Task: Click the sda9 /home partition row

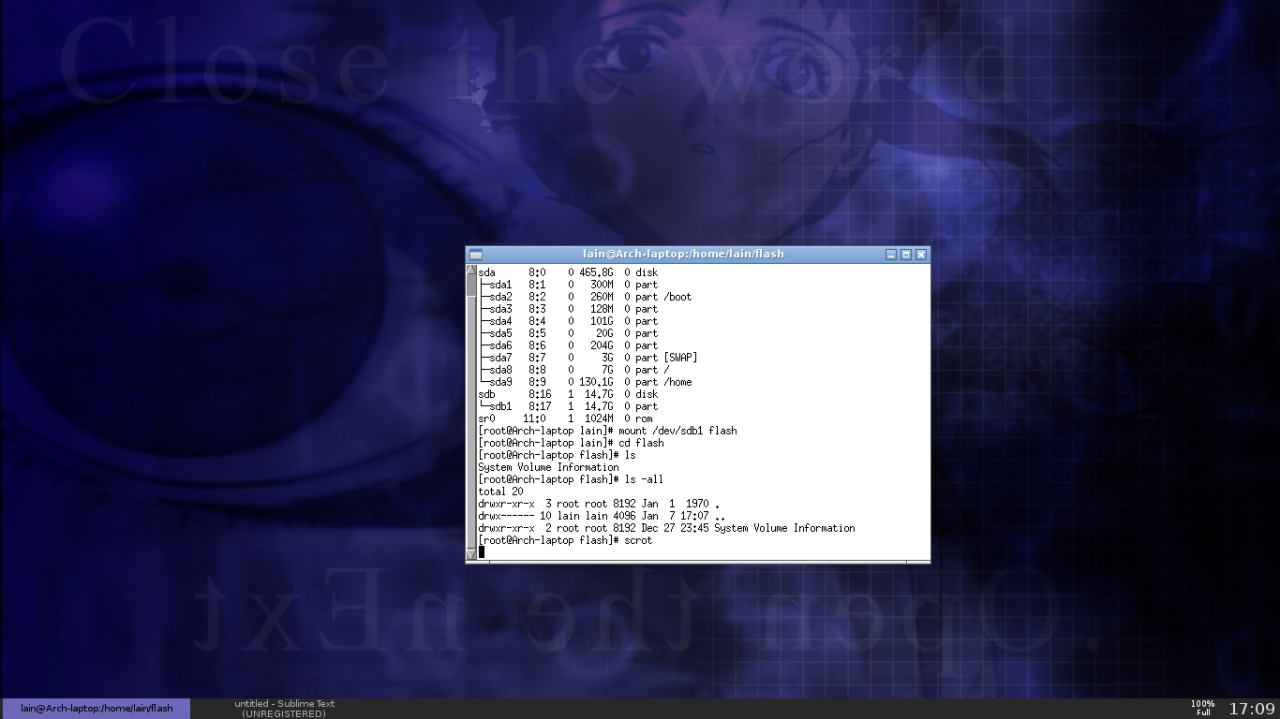Action: click(x=585, y=382)
